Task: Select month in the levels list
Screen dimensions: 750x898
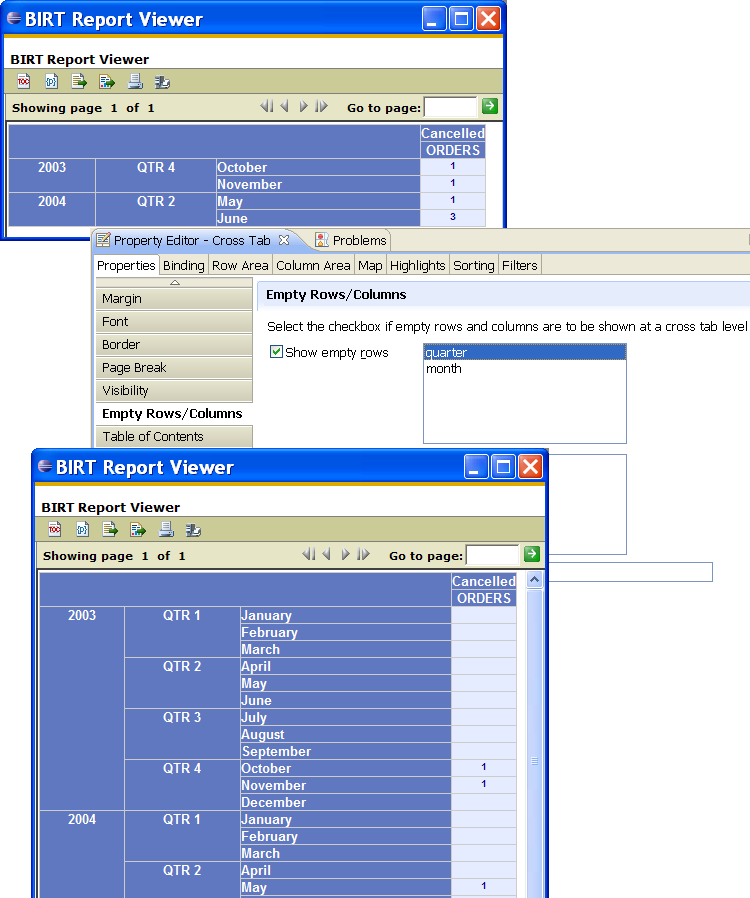Action: point(524,369)
